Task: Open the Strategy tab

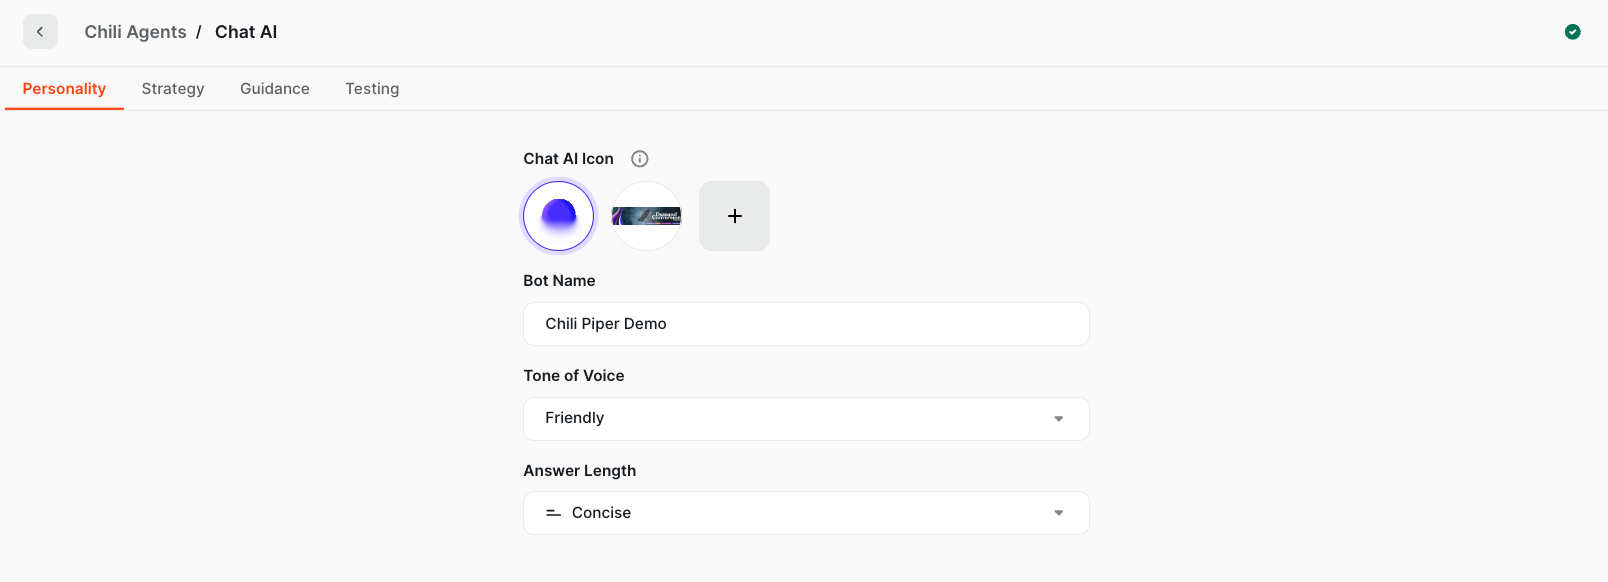Action: [x=173, y=89]
